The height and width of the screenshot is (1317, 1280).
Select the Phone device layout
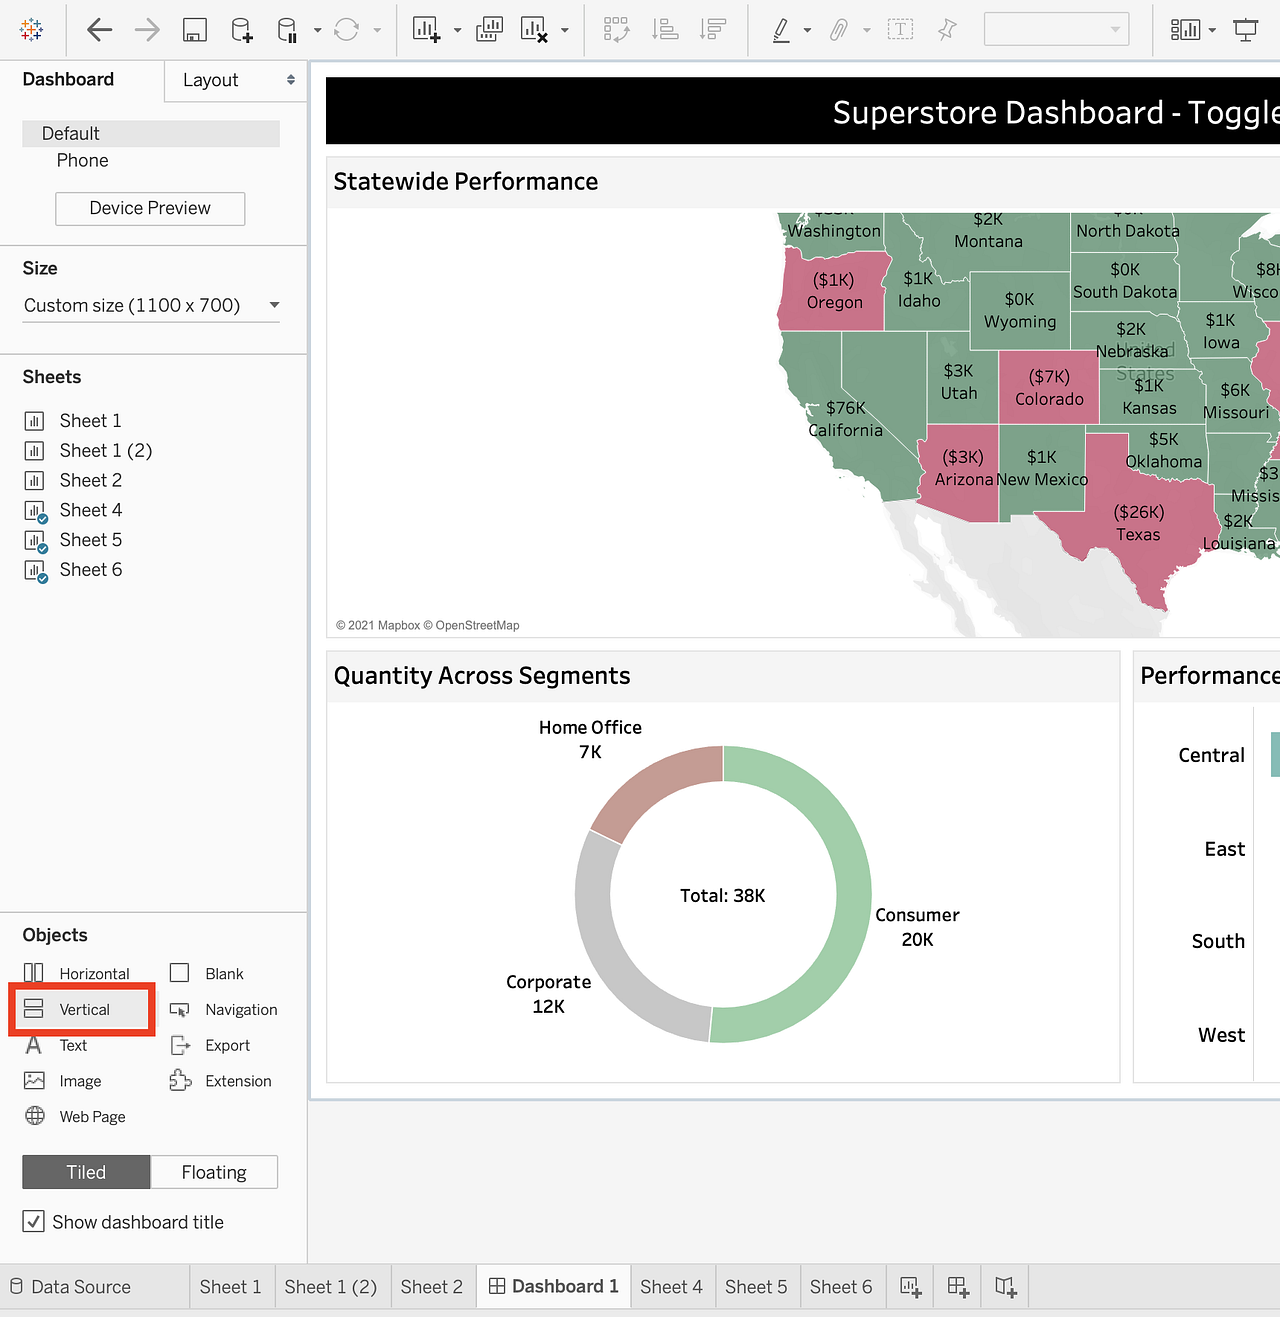pos(82,160)
